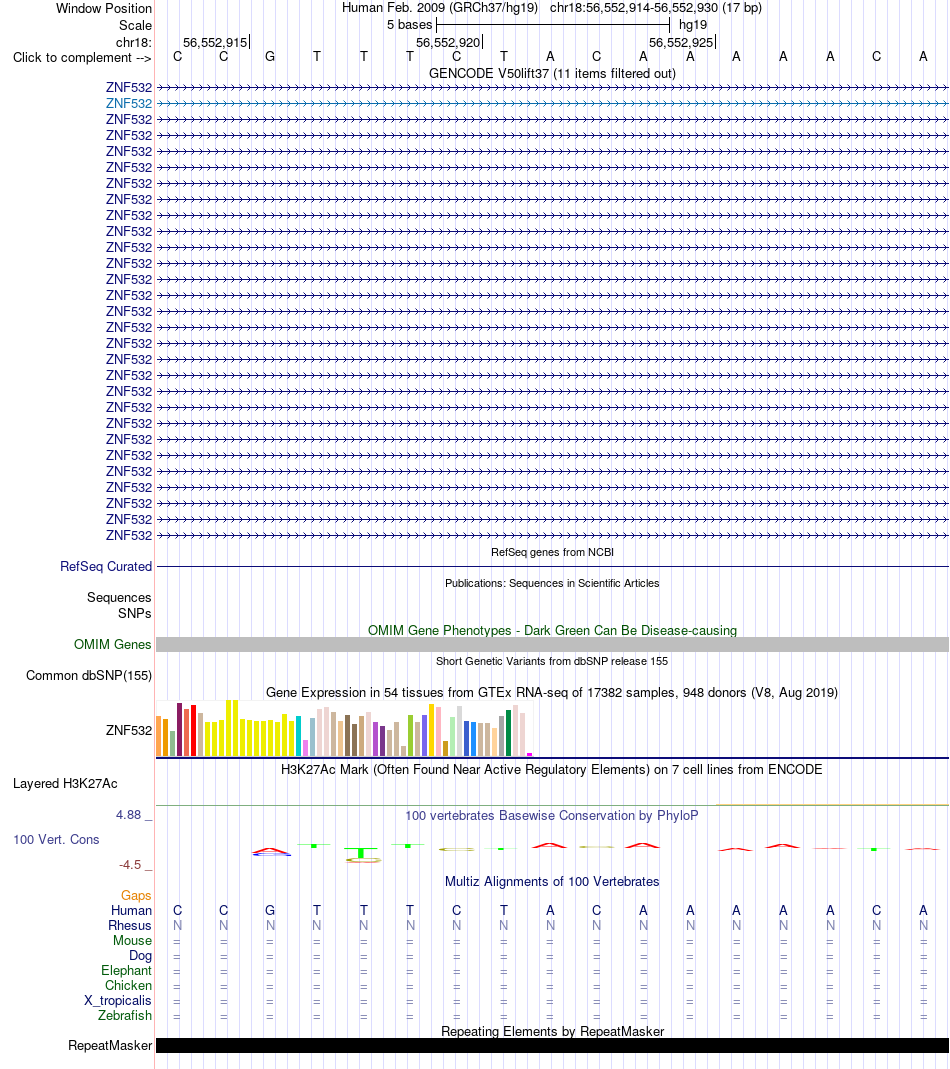Screen dimensions: 950x1069
Task: Click the "Rhesus" alignment row label
Action: [130, 925]
